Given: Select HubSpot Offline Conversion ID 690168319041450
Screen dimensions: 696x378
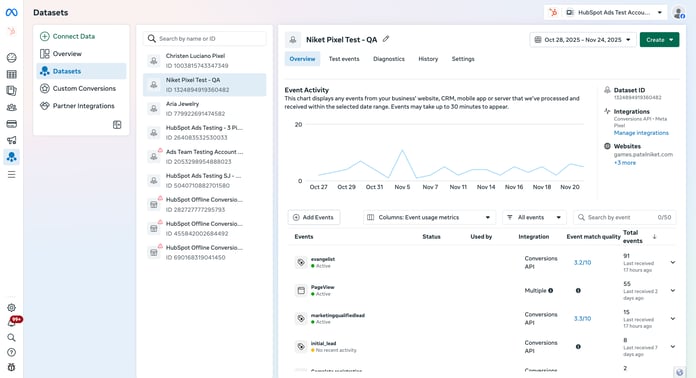Looking at the screenshot, I should tap(205, 252).
